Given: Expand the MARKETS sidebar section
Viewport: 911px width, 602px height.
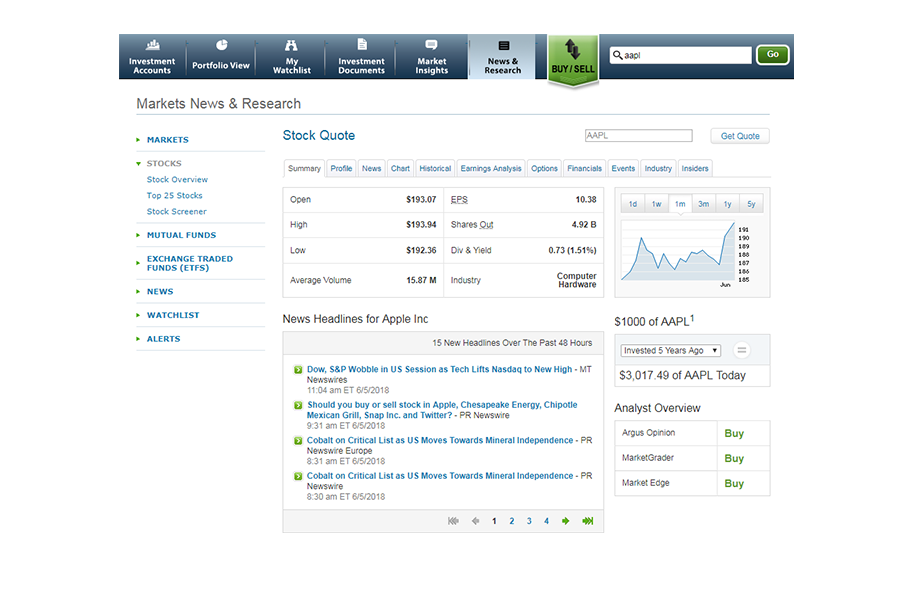Looking at the screenshot, I should click(167, 140).
